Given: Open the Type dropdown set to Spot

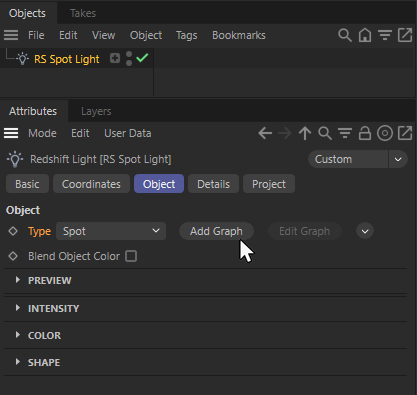Looking at the screenshot, I should 111,231.
